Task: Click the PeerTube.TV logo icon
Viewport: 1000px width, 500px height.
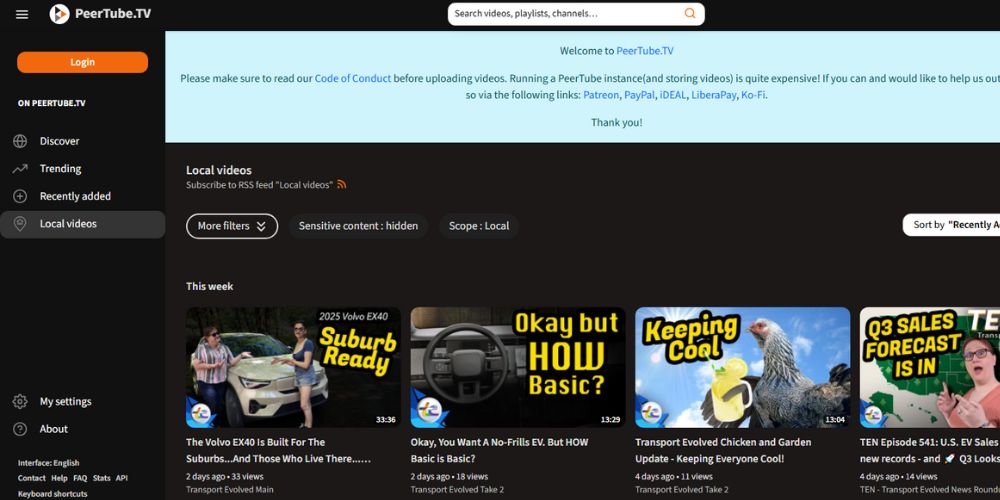Action: pyautogui.click(x=59, y=14)
